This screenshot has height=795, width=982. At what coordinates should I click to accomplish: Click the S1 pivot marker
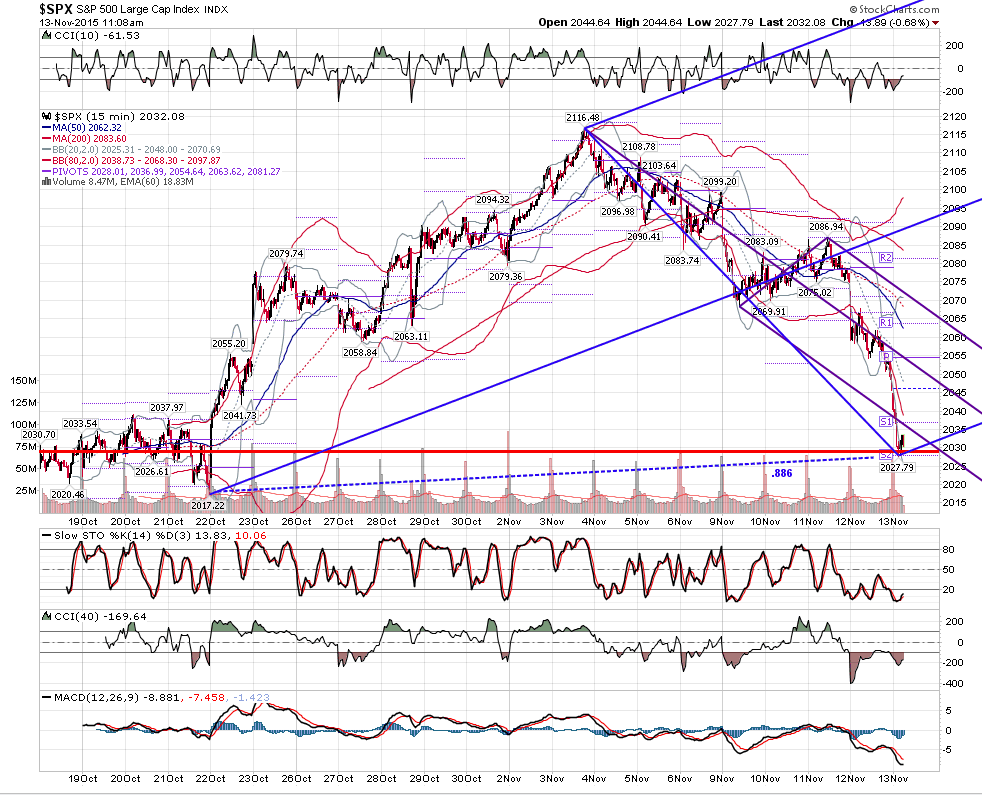886,422
